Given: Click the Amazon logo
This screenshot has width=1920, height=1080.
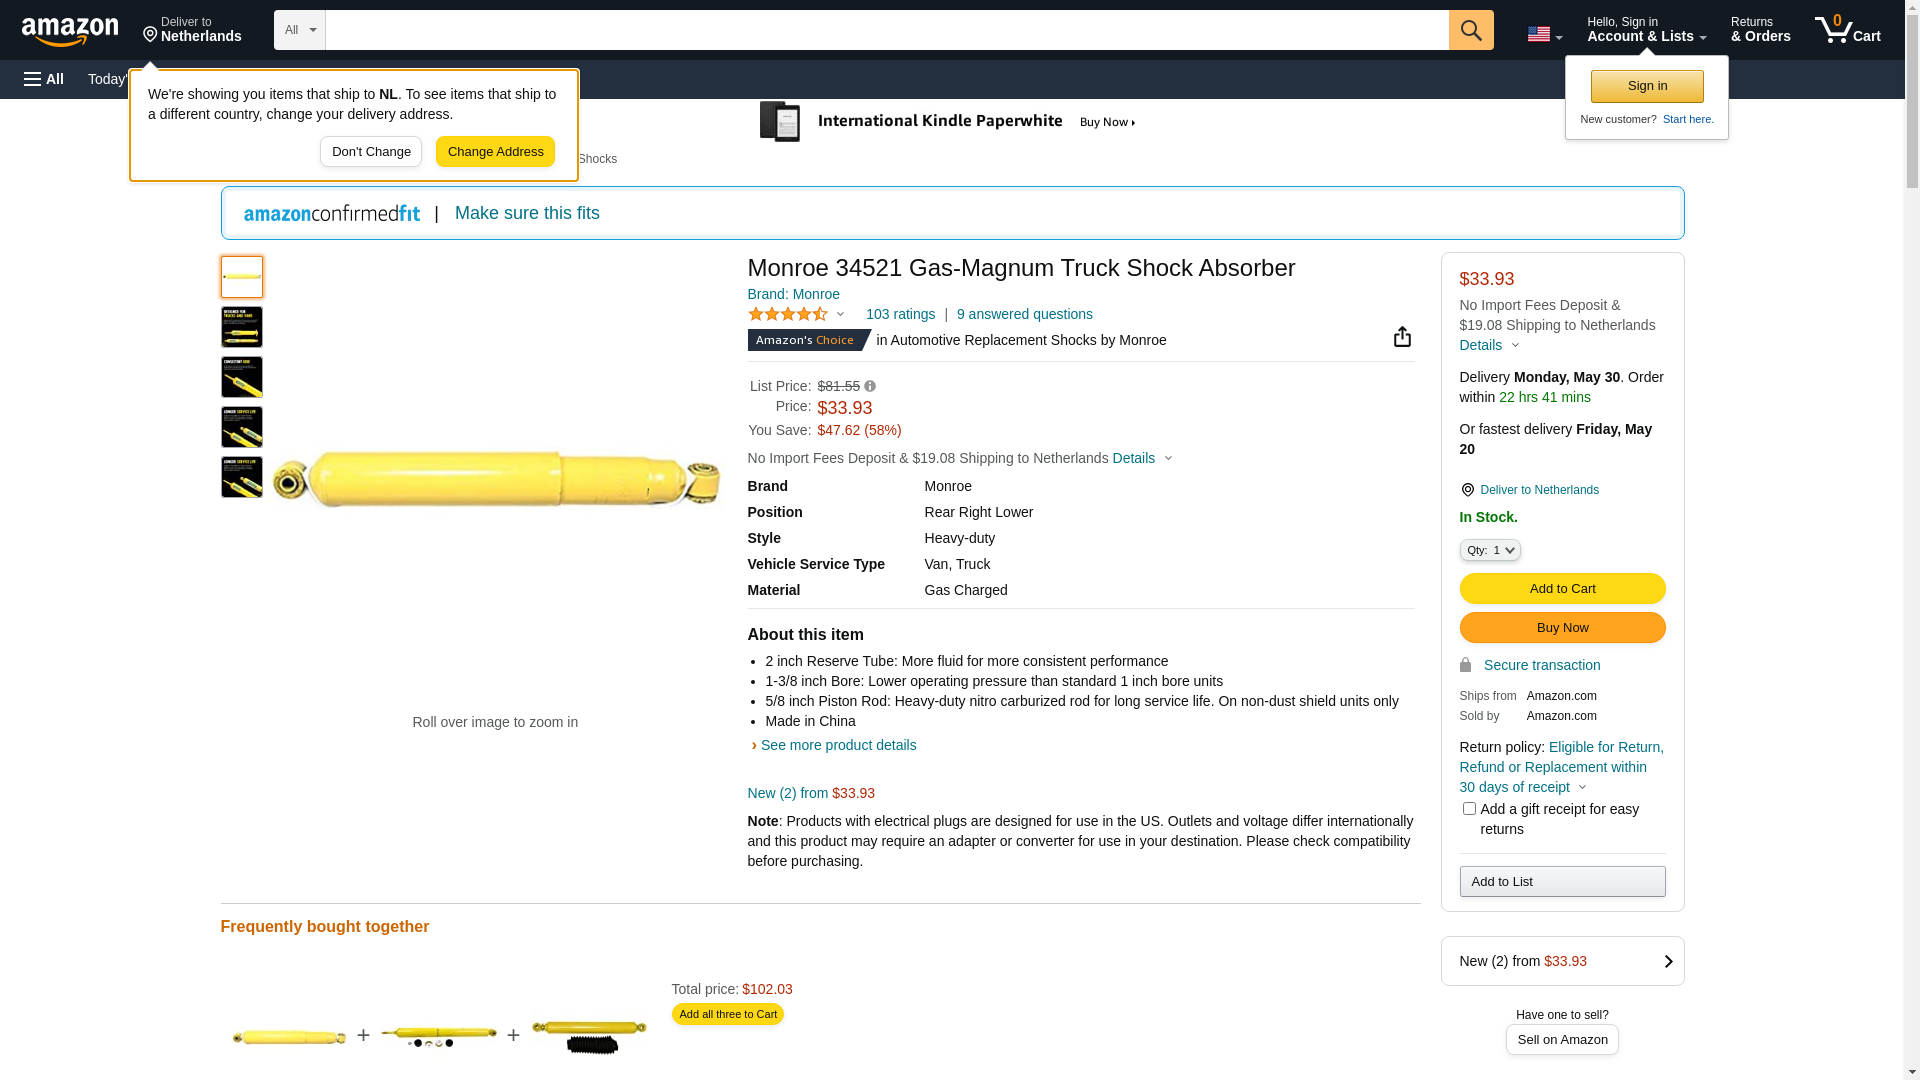Looking at the screenshot, I should point(70,31).
